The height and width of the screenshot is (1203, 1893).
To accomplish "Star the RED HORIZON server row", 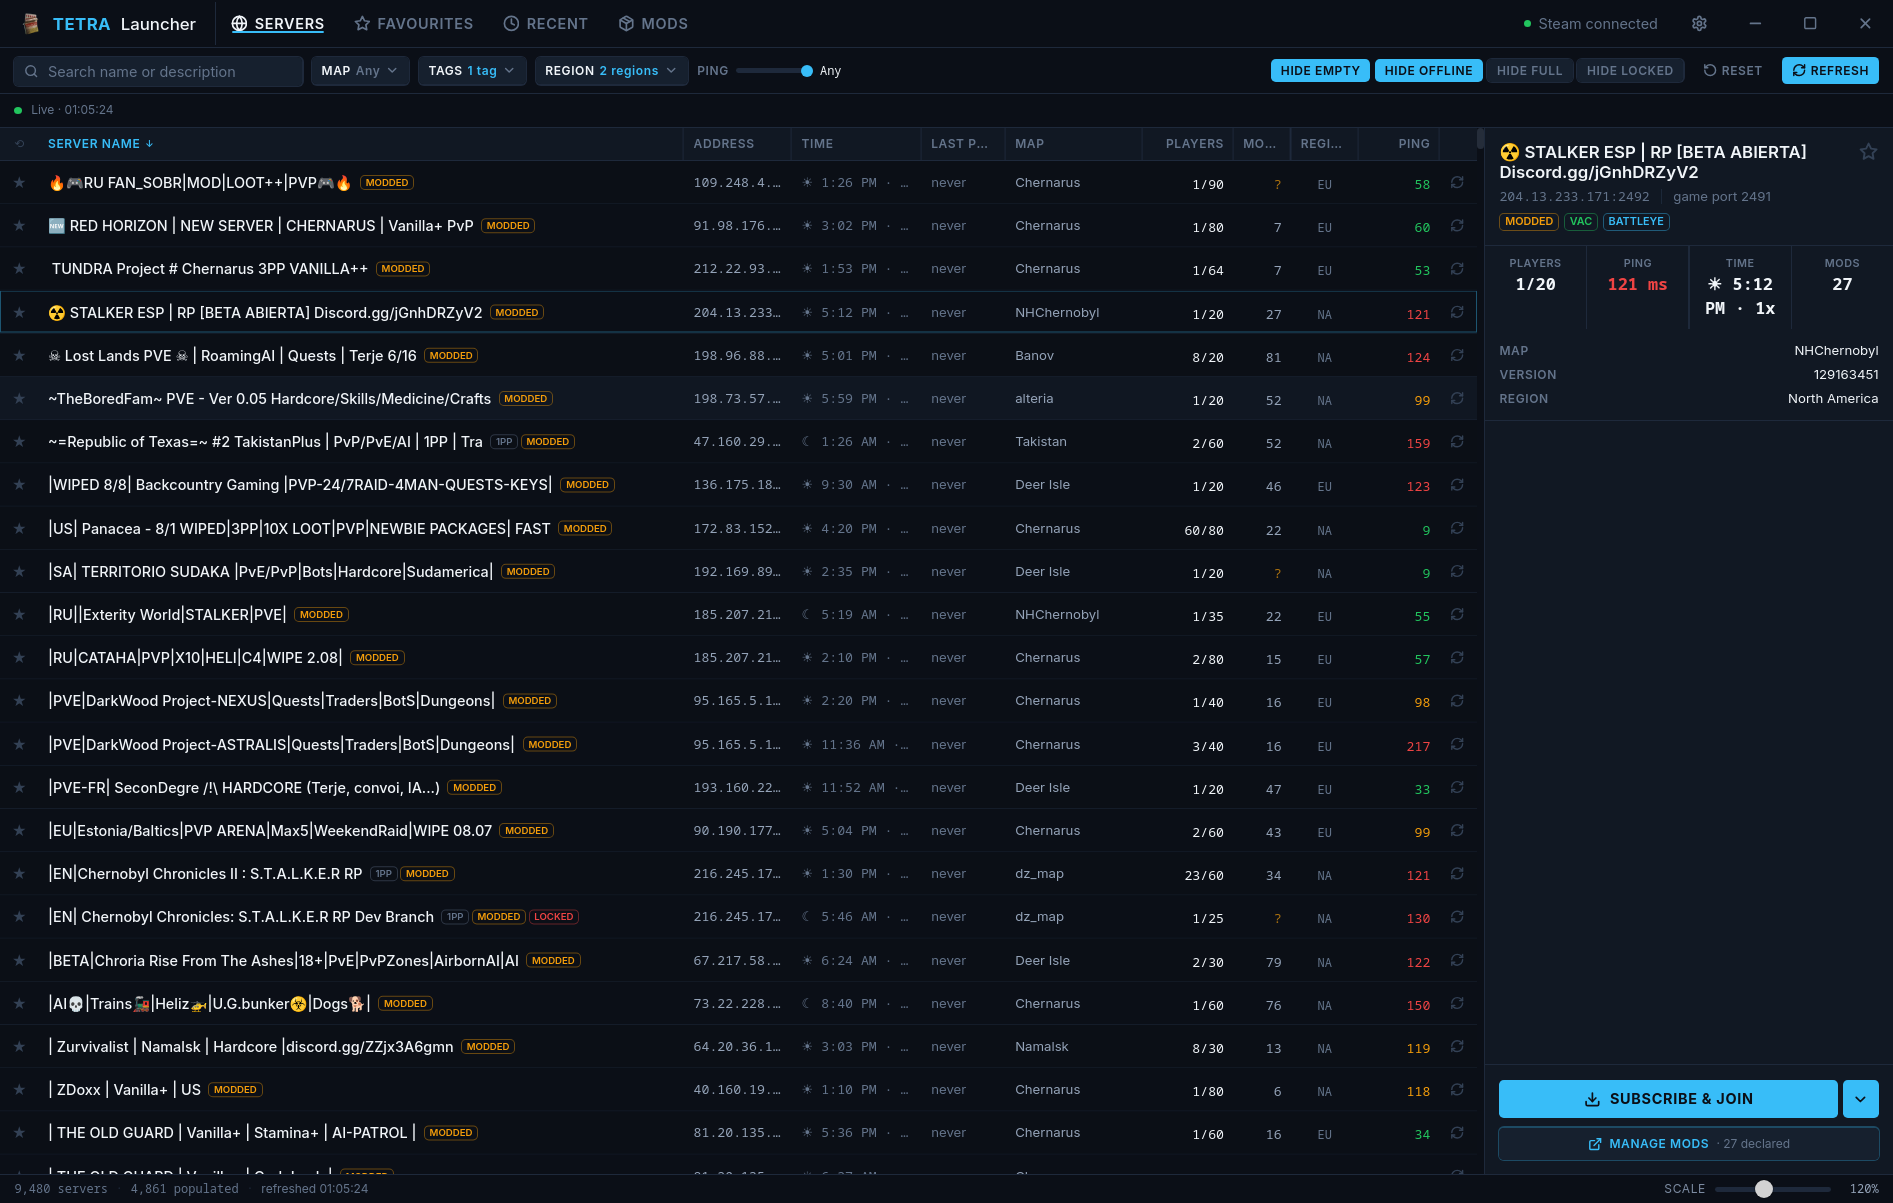I will [x=19, y=226].
